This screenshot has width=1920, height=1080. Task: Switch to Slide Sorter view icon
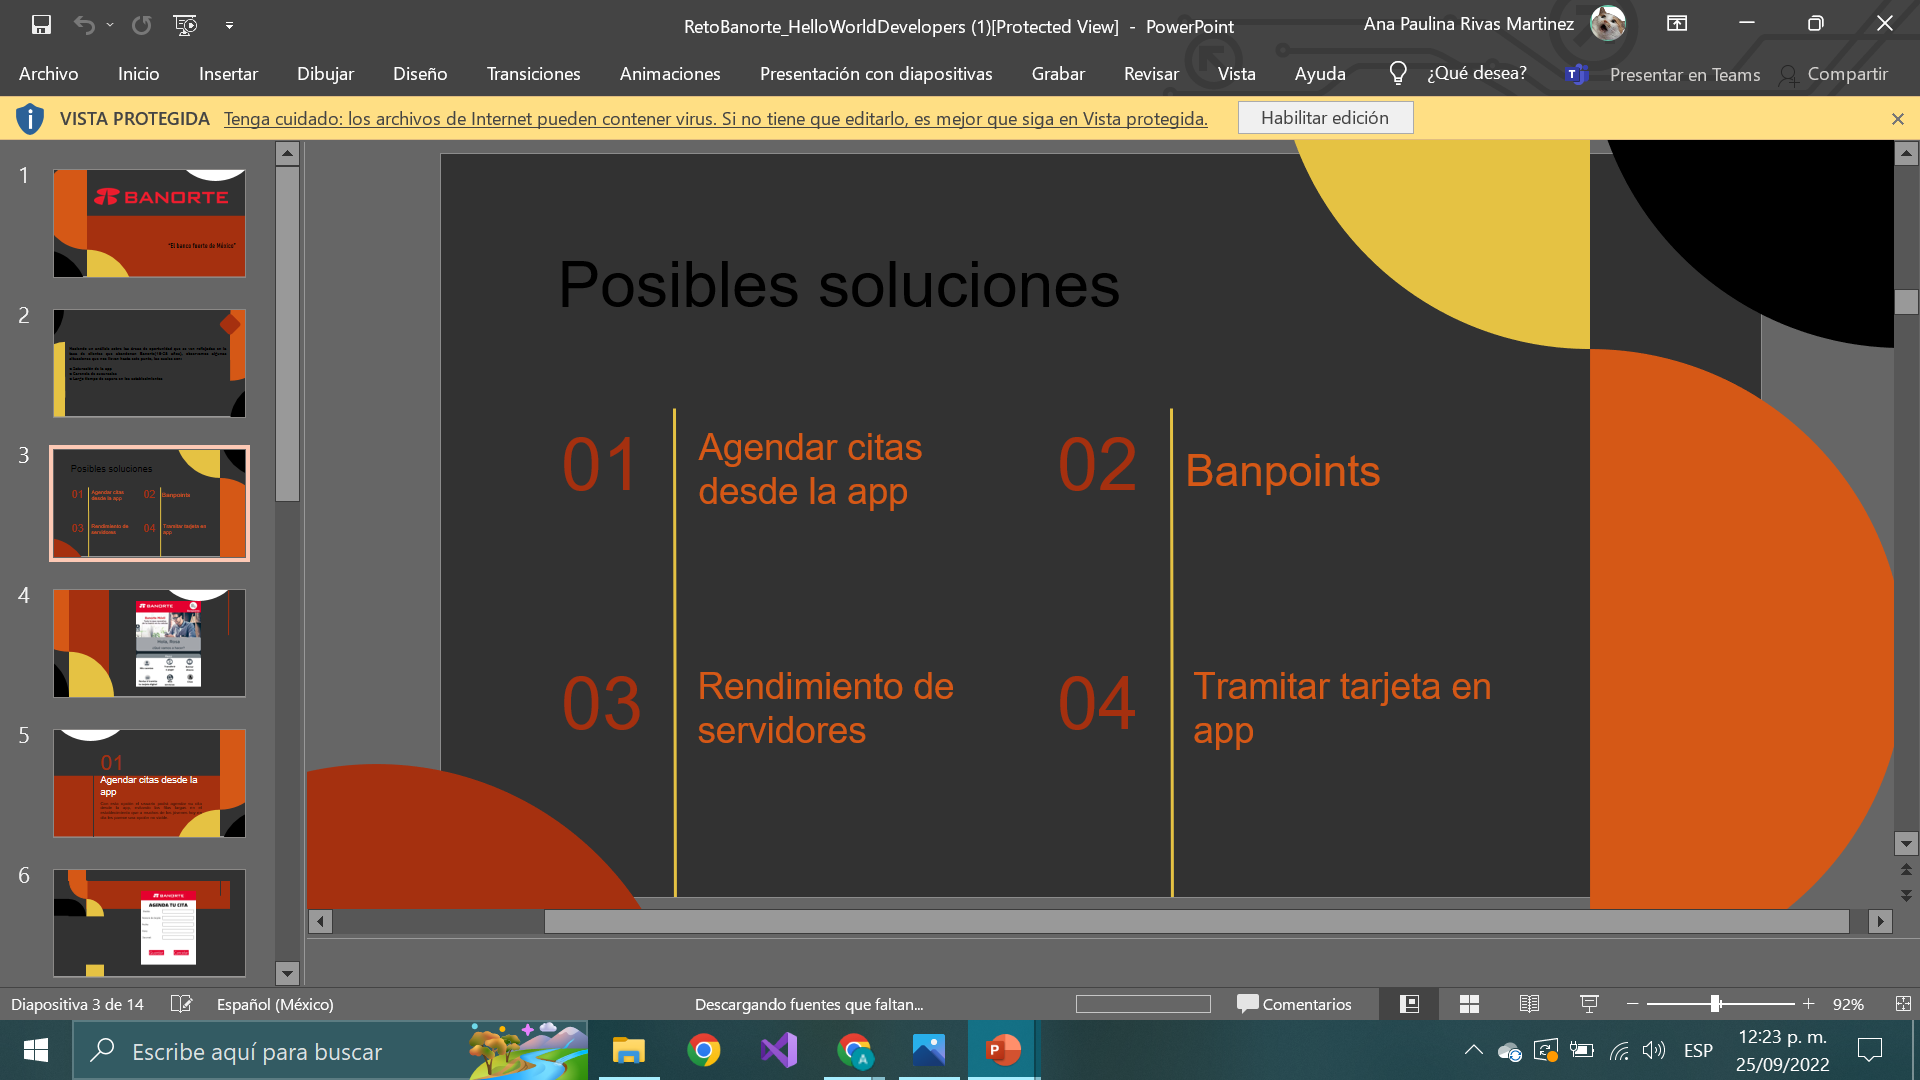pyautogui.click(x=1469, y=1004)
